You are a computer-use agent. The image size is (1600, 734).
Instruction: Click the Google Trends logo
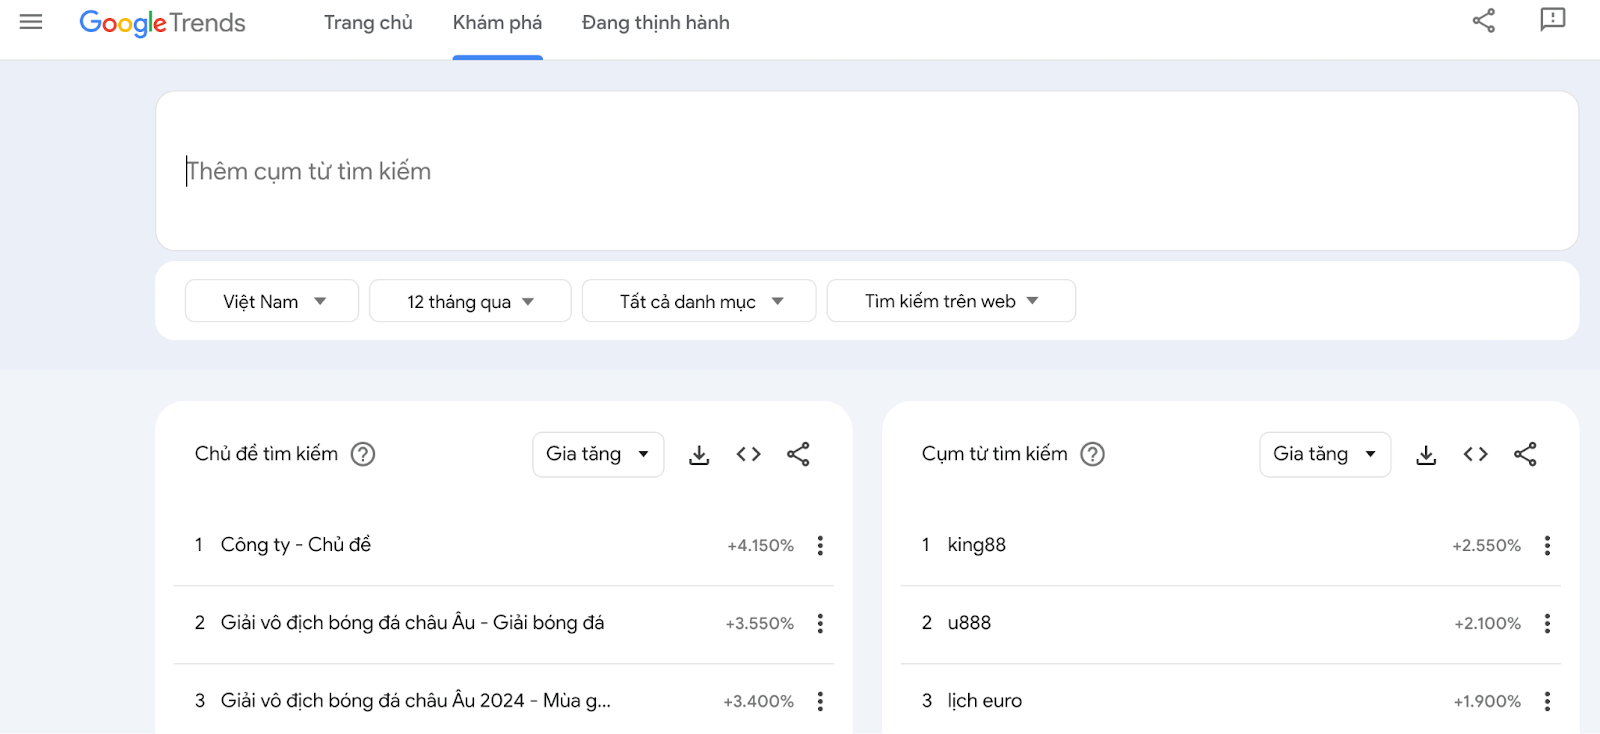pyautogui.click(x=162, y=23)
